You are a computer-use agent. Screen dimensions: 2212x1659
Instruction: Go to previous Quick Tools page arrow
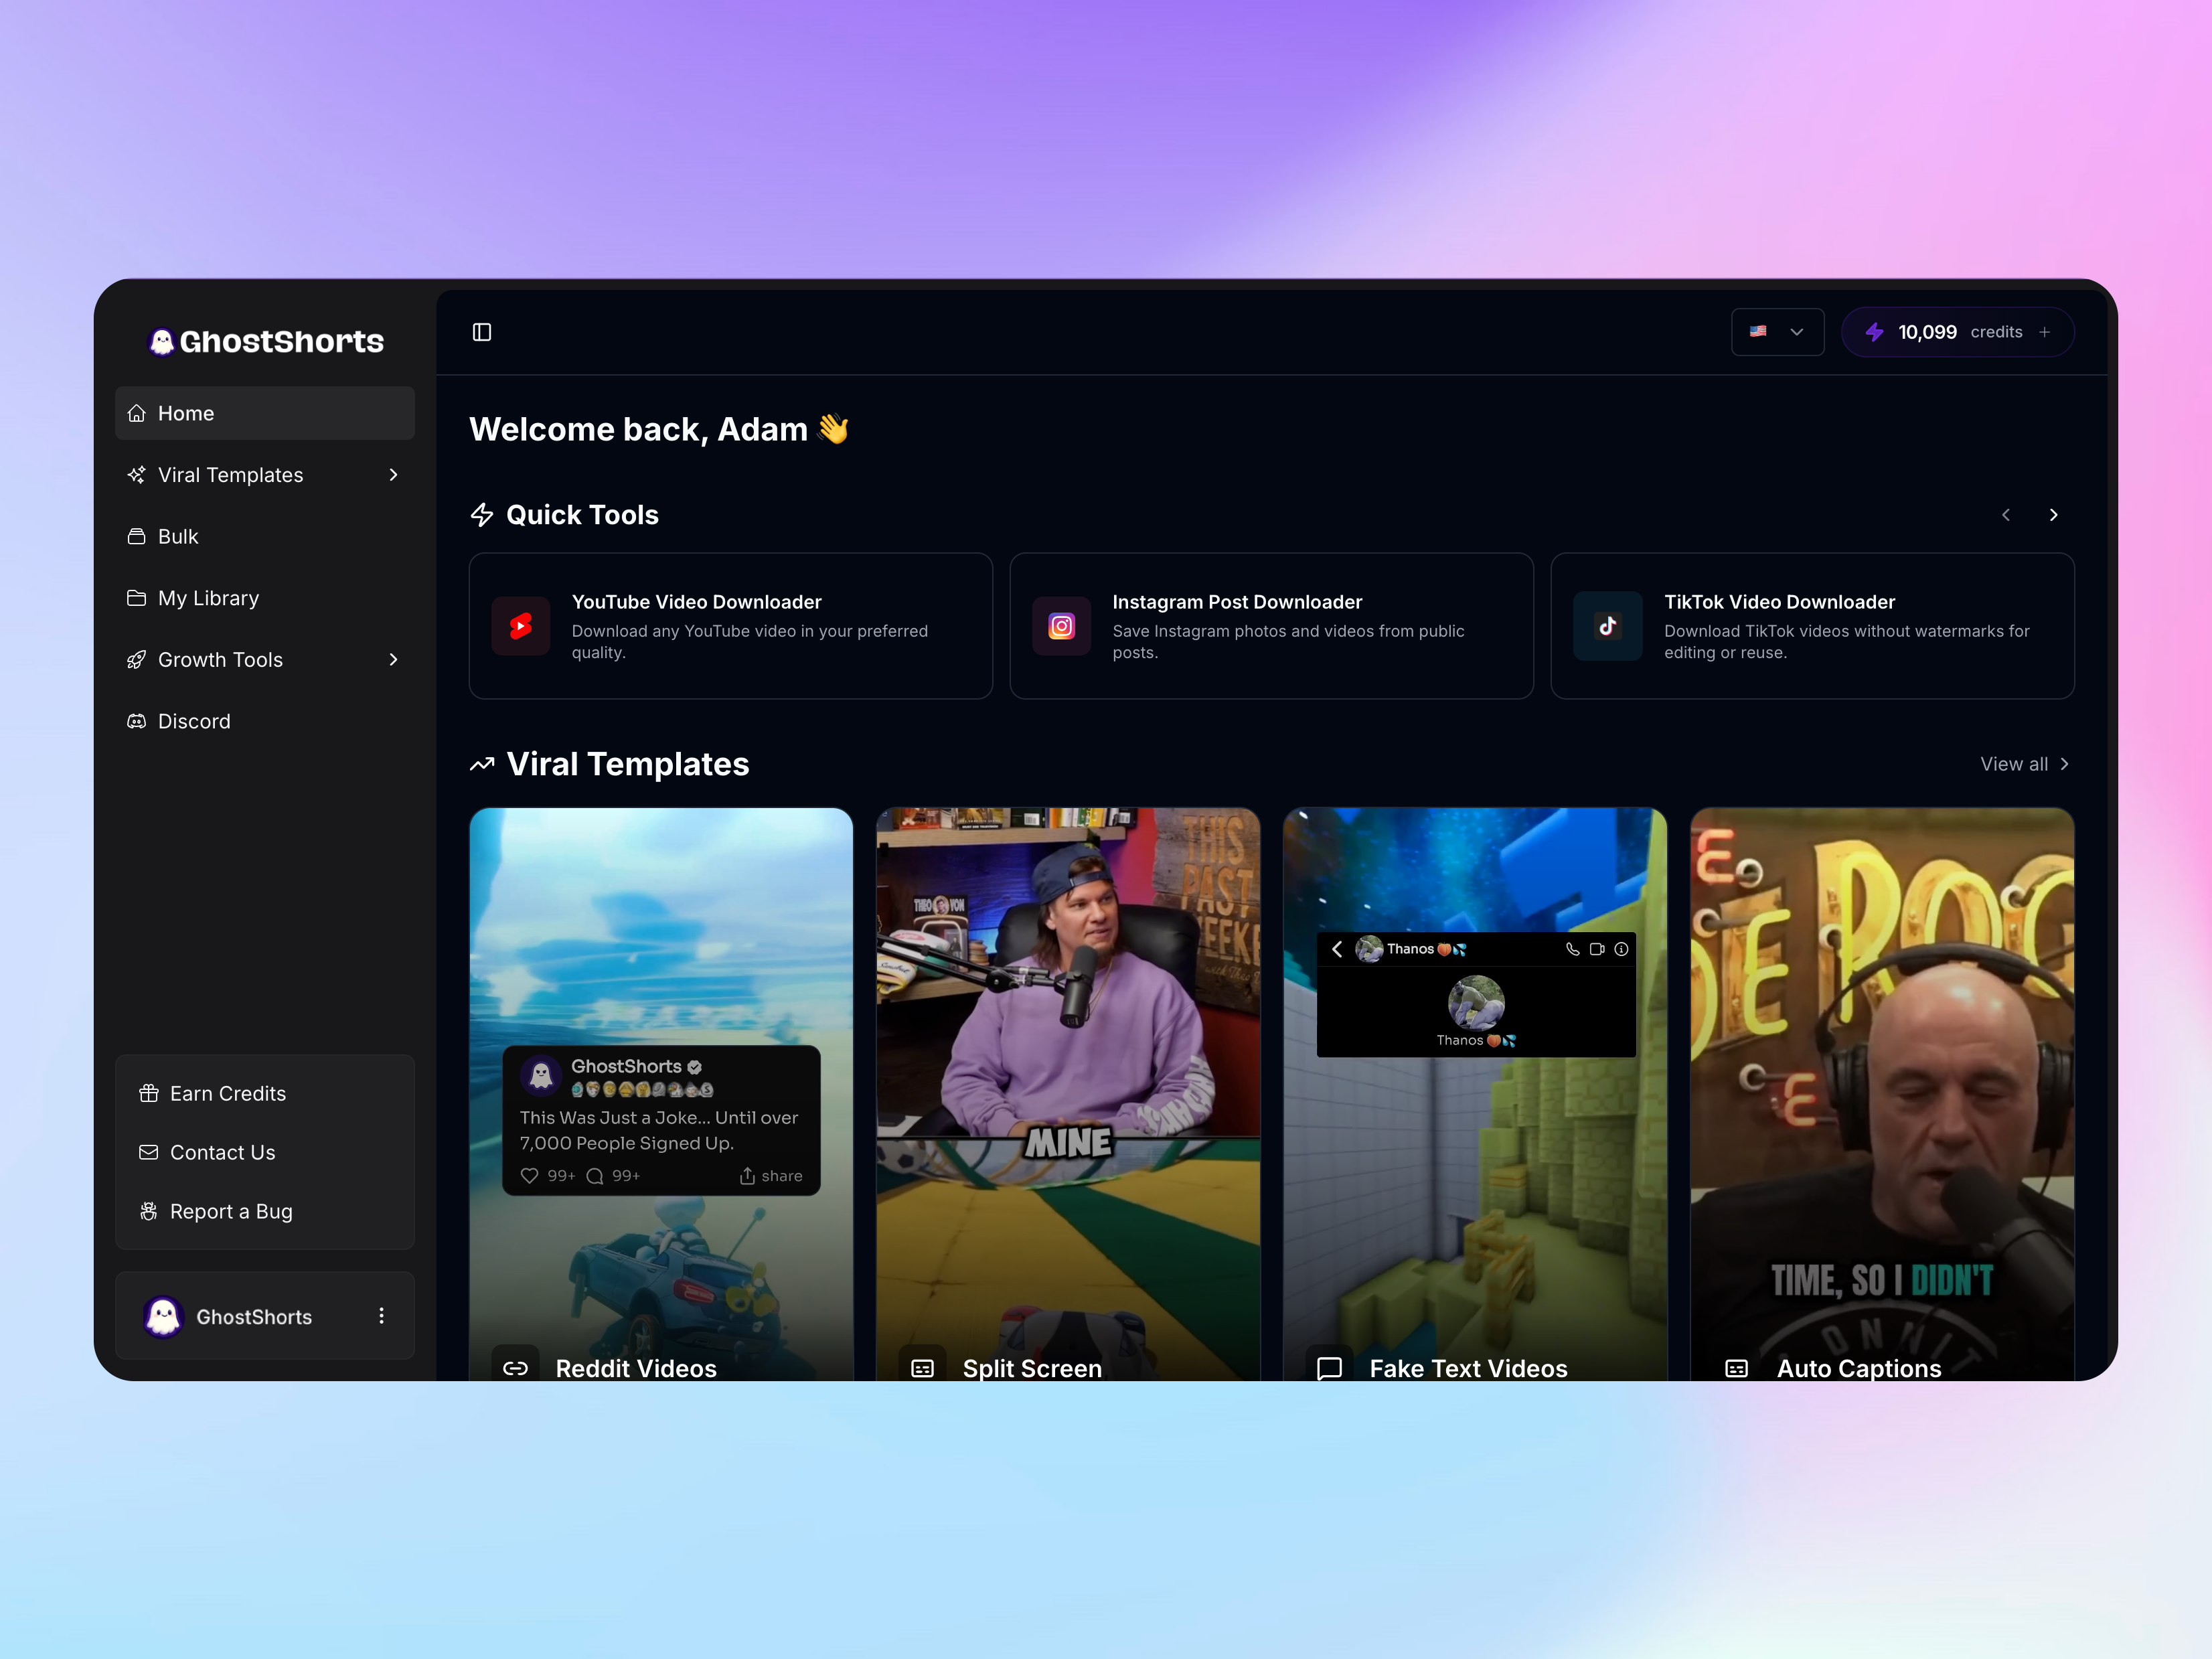[x=2005, y=515]
